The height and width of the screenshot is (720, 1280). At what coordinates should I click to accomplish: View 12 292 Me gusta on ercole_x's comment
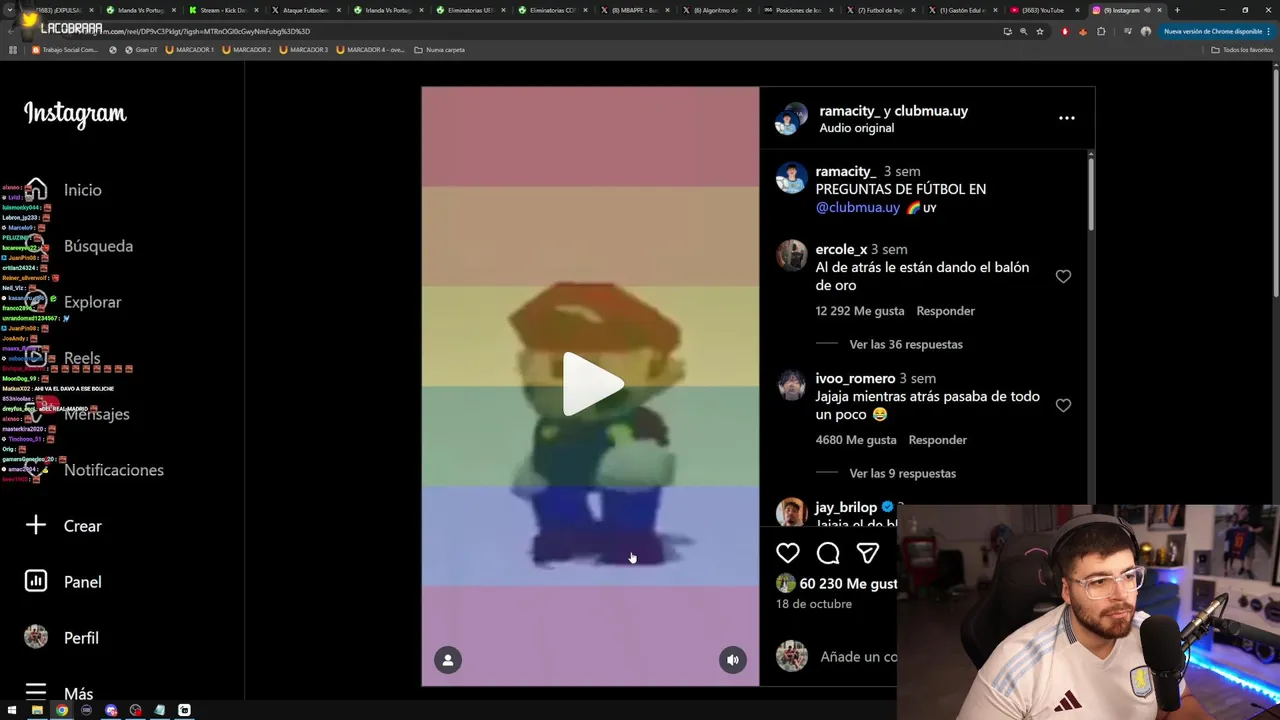[x=860, y=311]
